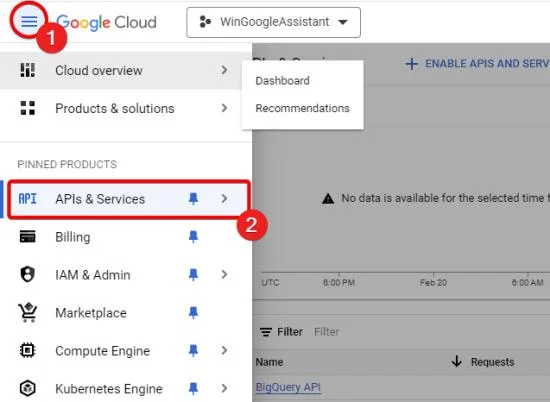Click the Compute Engine chip icon
The width and height of the screenshot is (550, 402).
pyautogui.click(x=27, y=350)
